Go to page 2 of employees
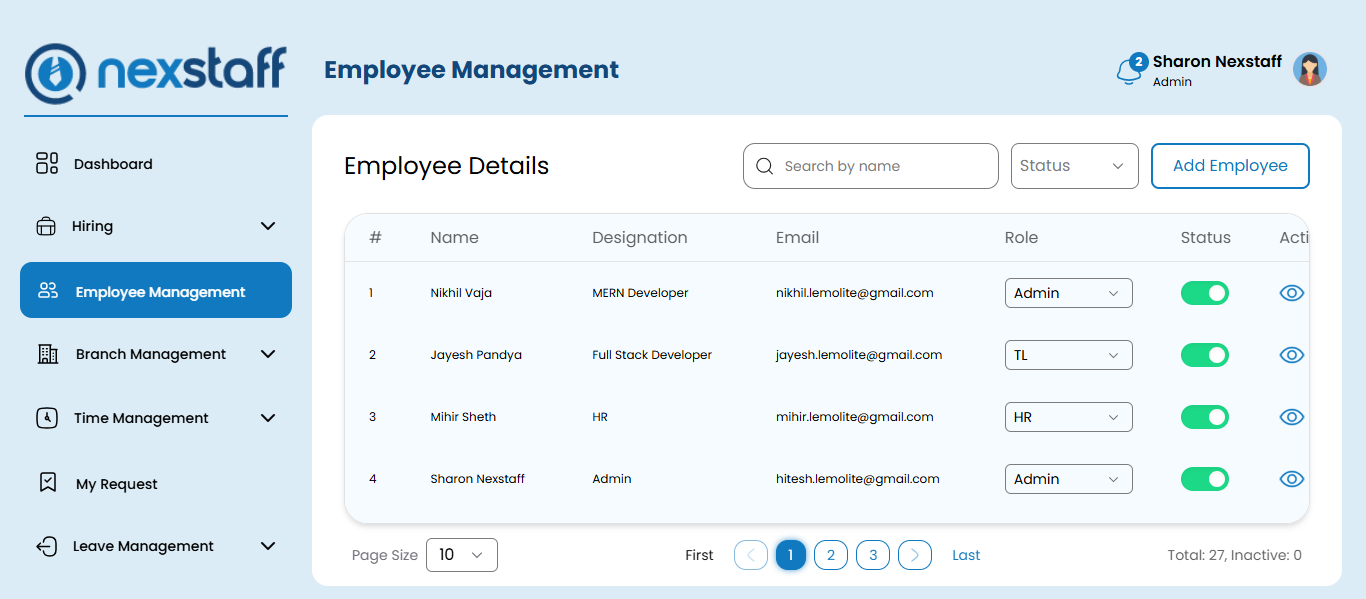This screenshot has width=1366, height=599. 831,555
